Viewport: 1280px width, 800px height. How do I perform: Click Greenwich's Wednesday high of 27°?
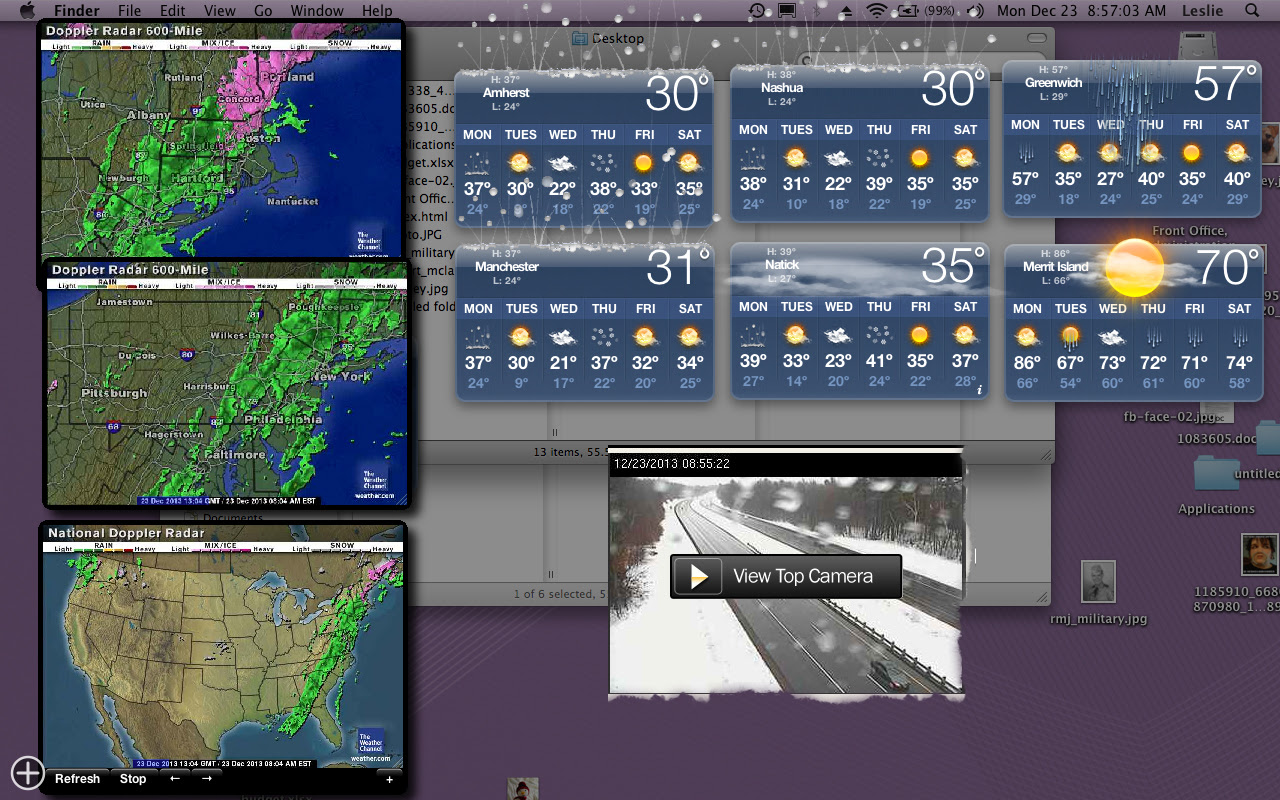[1110, 179]
